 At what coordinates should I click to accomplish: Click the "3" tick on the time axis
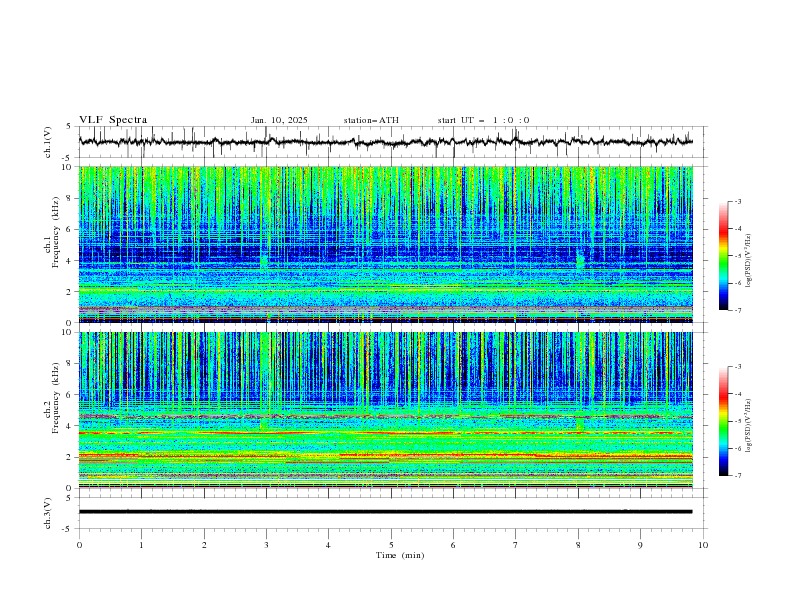tap(266, 545)
